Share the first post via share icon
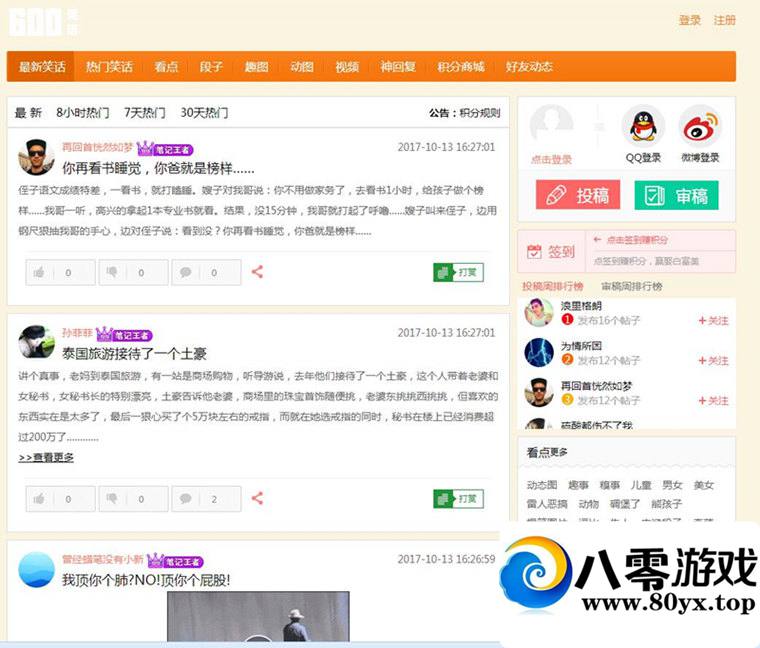The height and width of the screenshot is (648, 760). click(257, 272)
